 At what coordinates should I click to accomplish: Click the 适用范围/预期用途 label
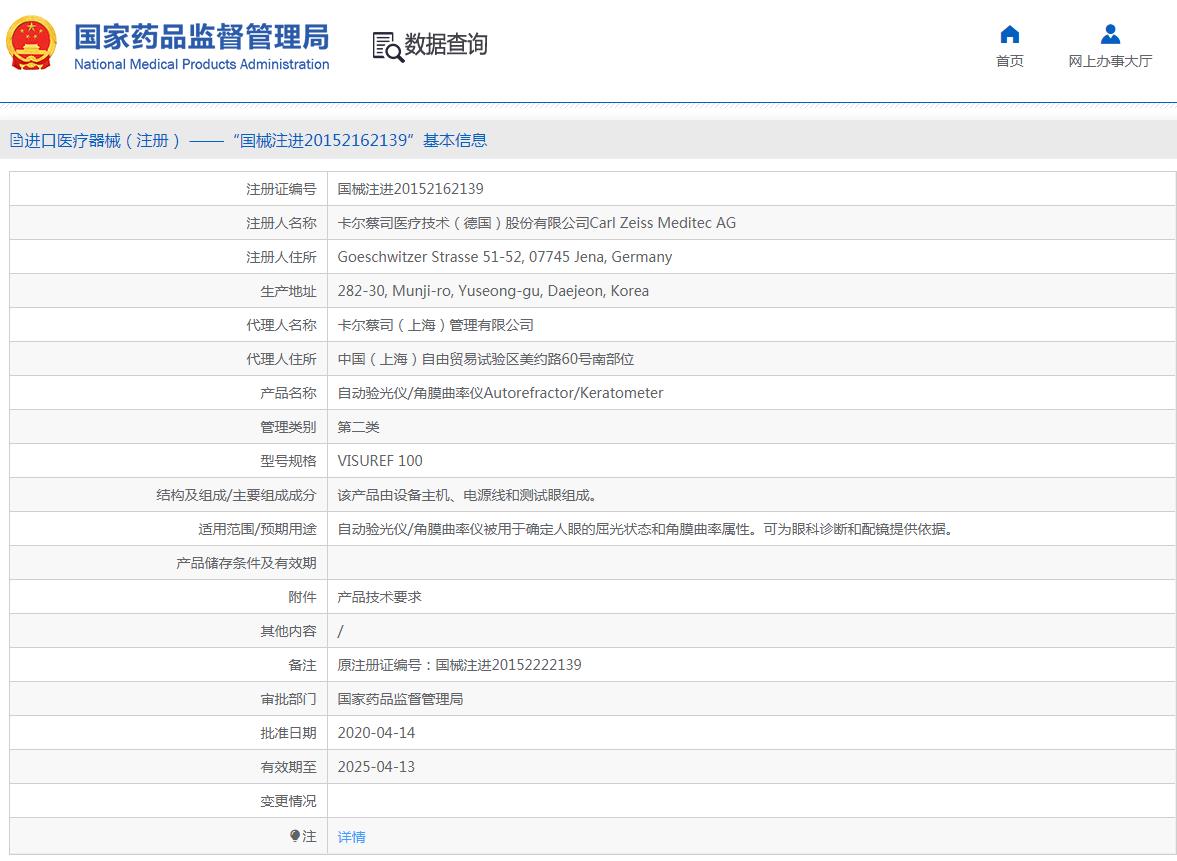coord(257,529)
